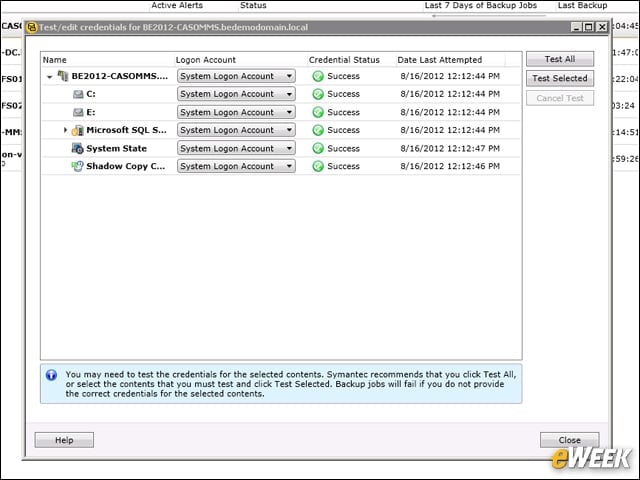Close the credentials dialog with Close button

tap(569, 440)
